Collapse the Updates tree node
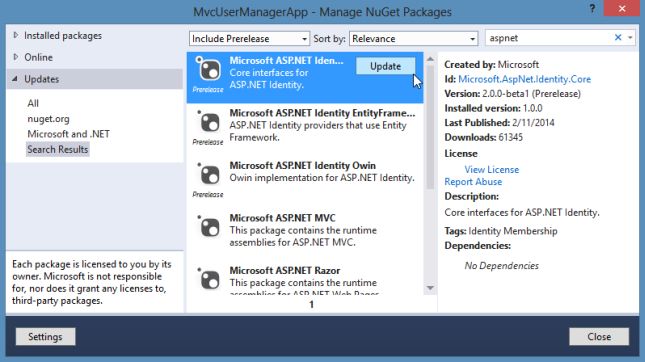645x362 pixels. tap(15, 79)
